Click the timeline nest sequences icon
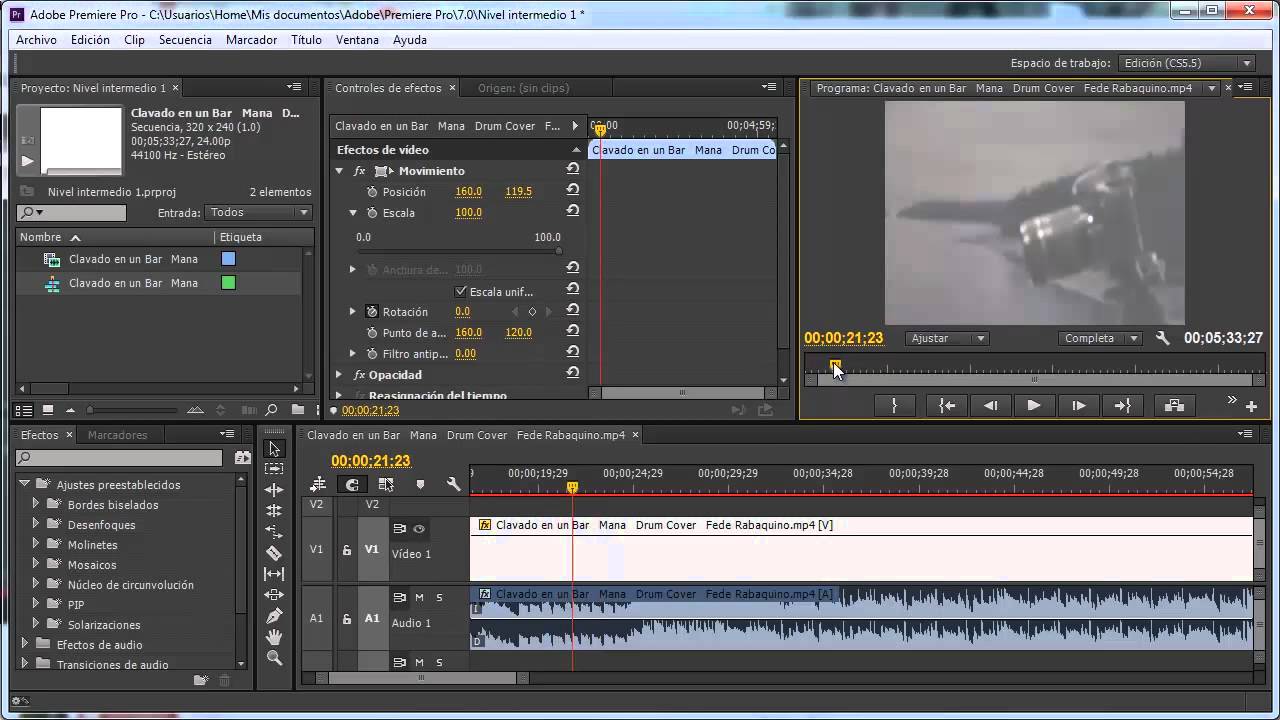Screen dimensions: 1280x720 [x=319, y=484]
